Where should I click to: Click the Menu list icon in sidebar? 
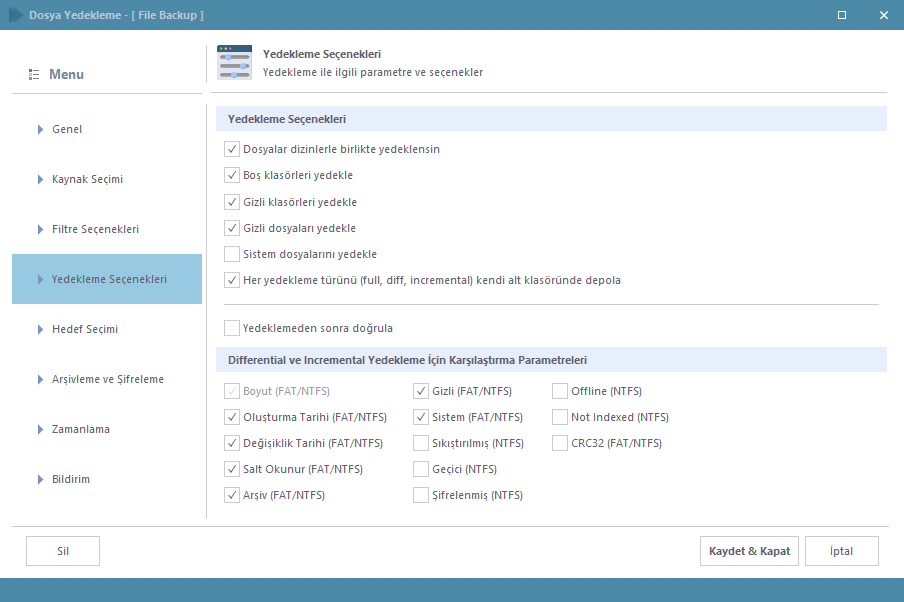[34, 75]
